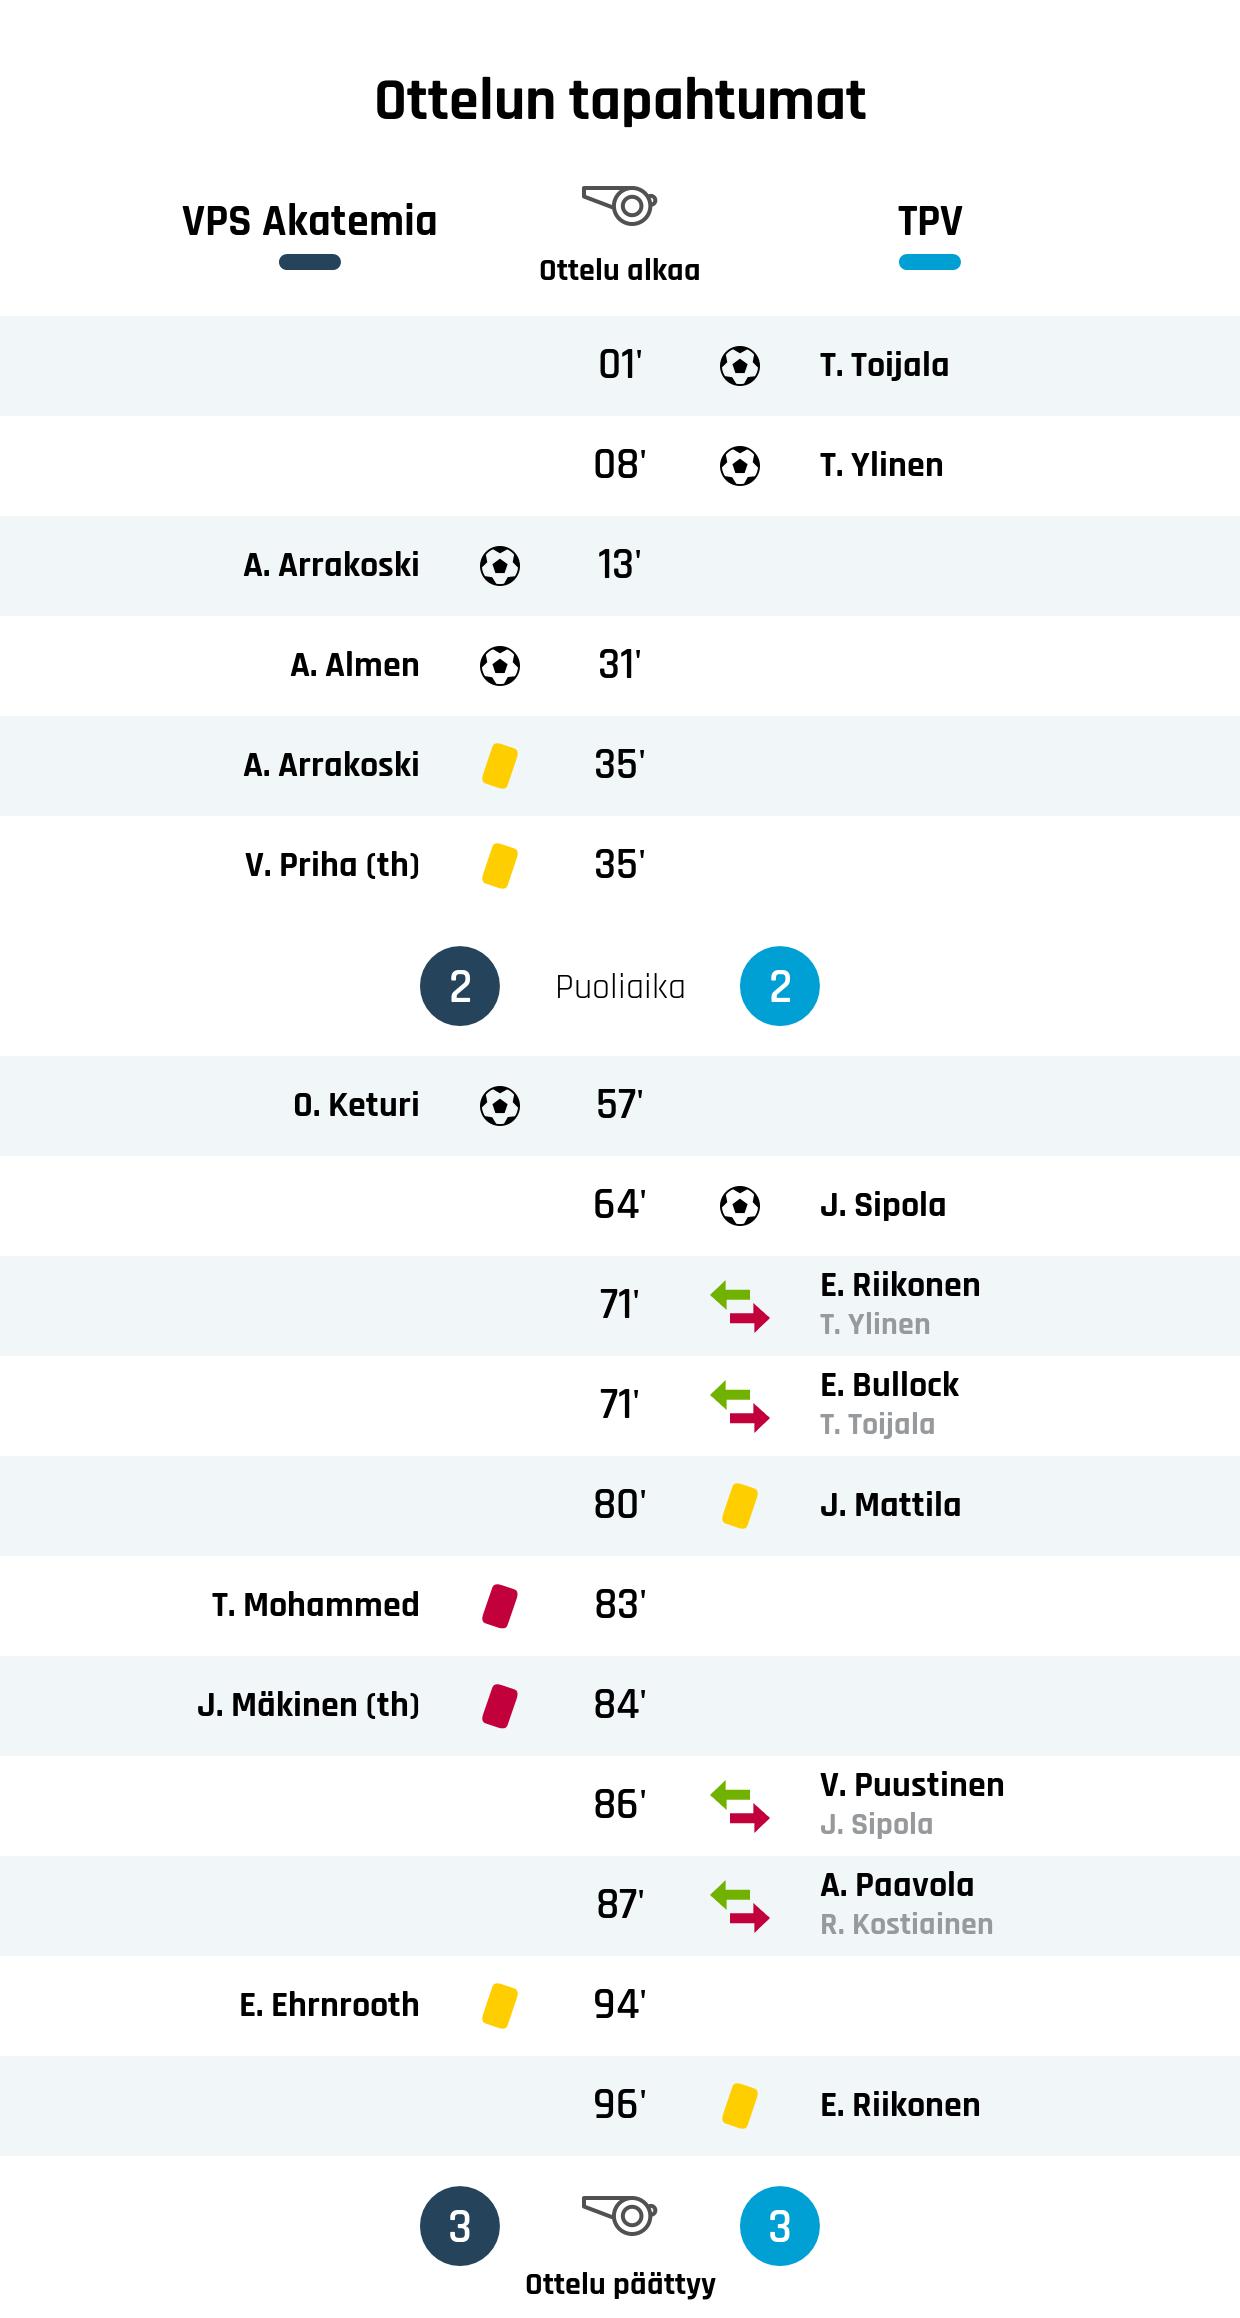
Task: Click J. Mäkinen's red card icon
Action: pos(499,1706)
